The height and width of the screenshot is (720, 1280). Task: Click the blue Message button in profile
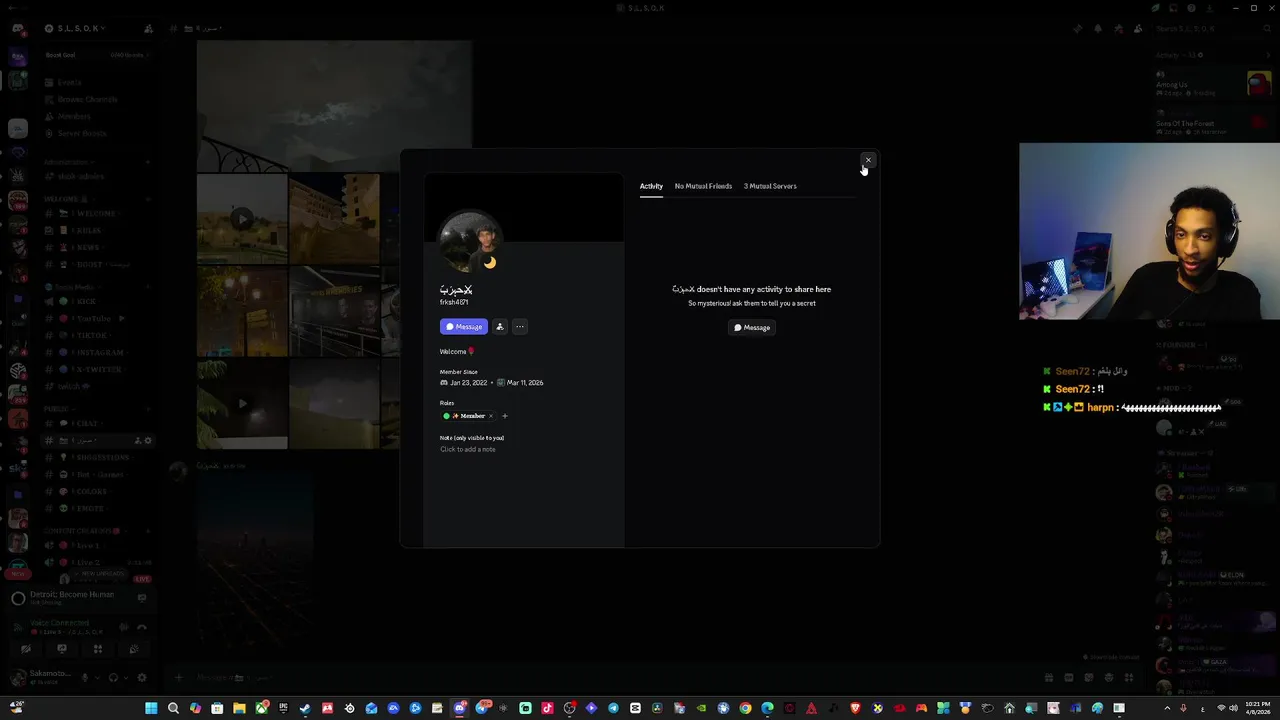pyautogui.click(x=464, y=327)
